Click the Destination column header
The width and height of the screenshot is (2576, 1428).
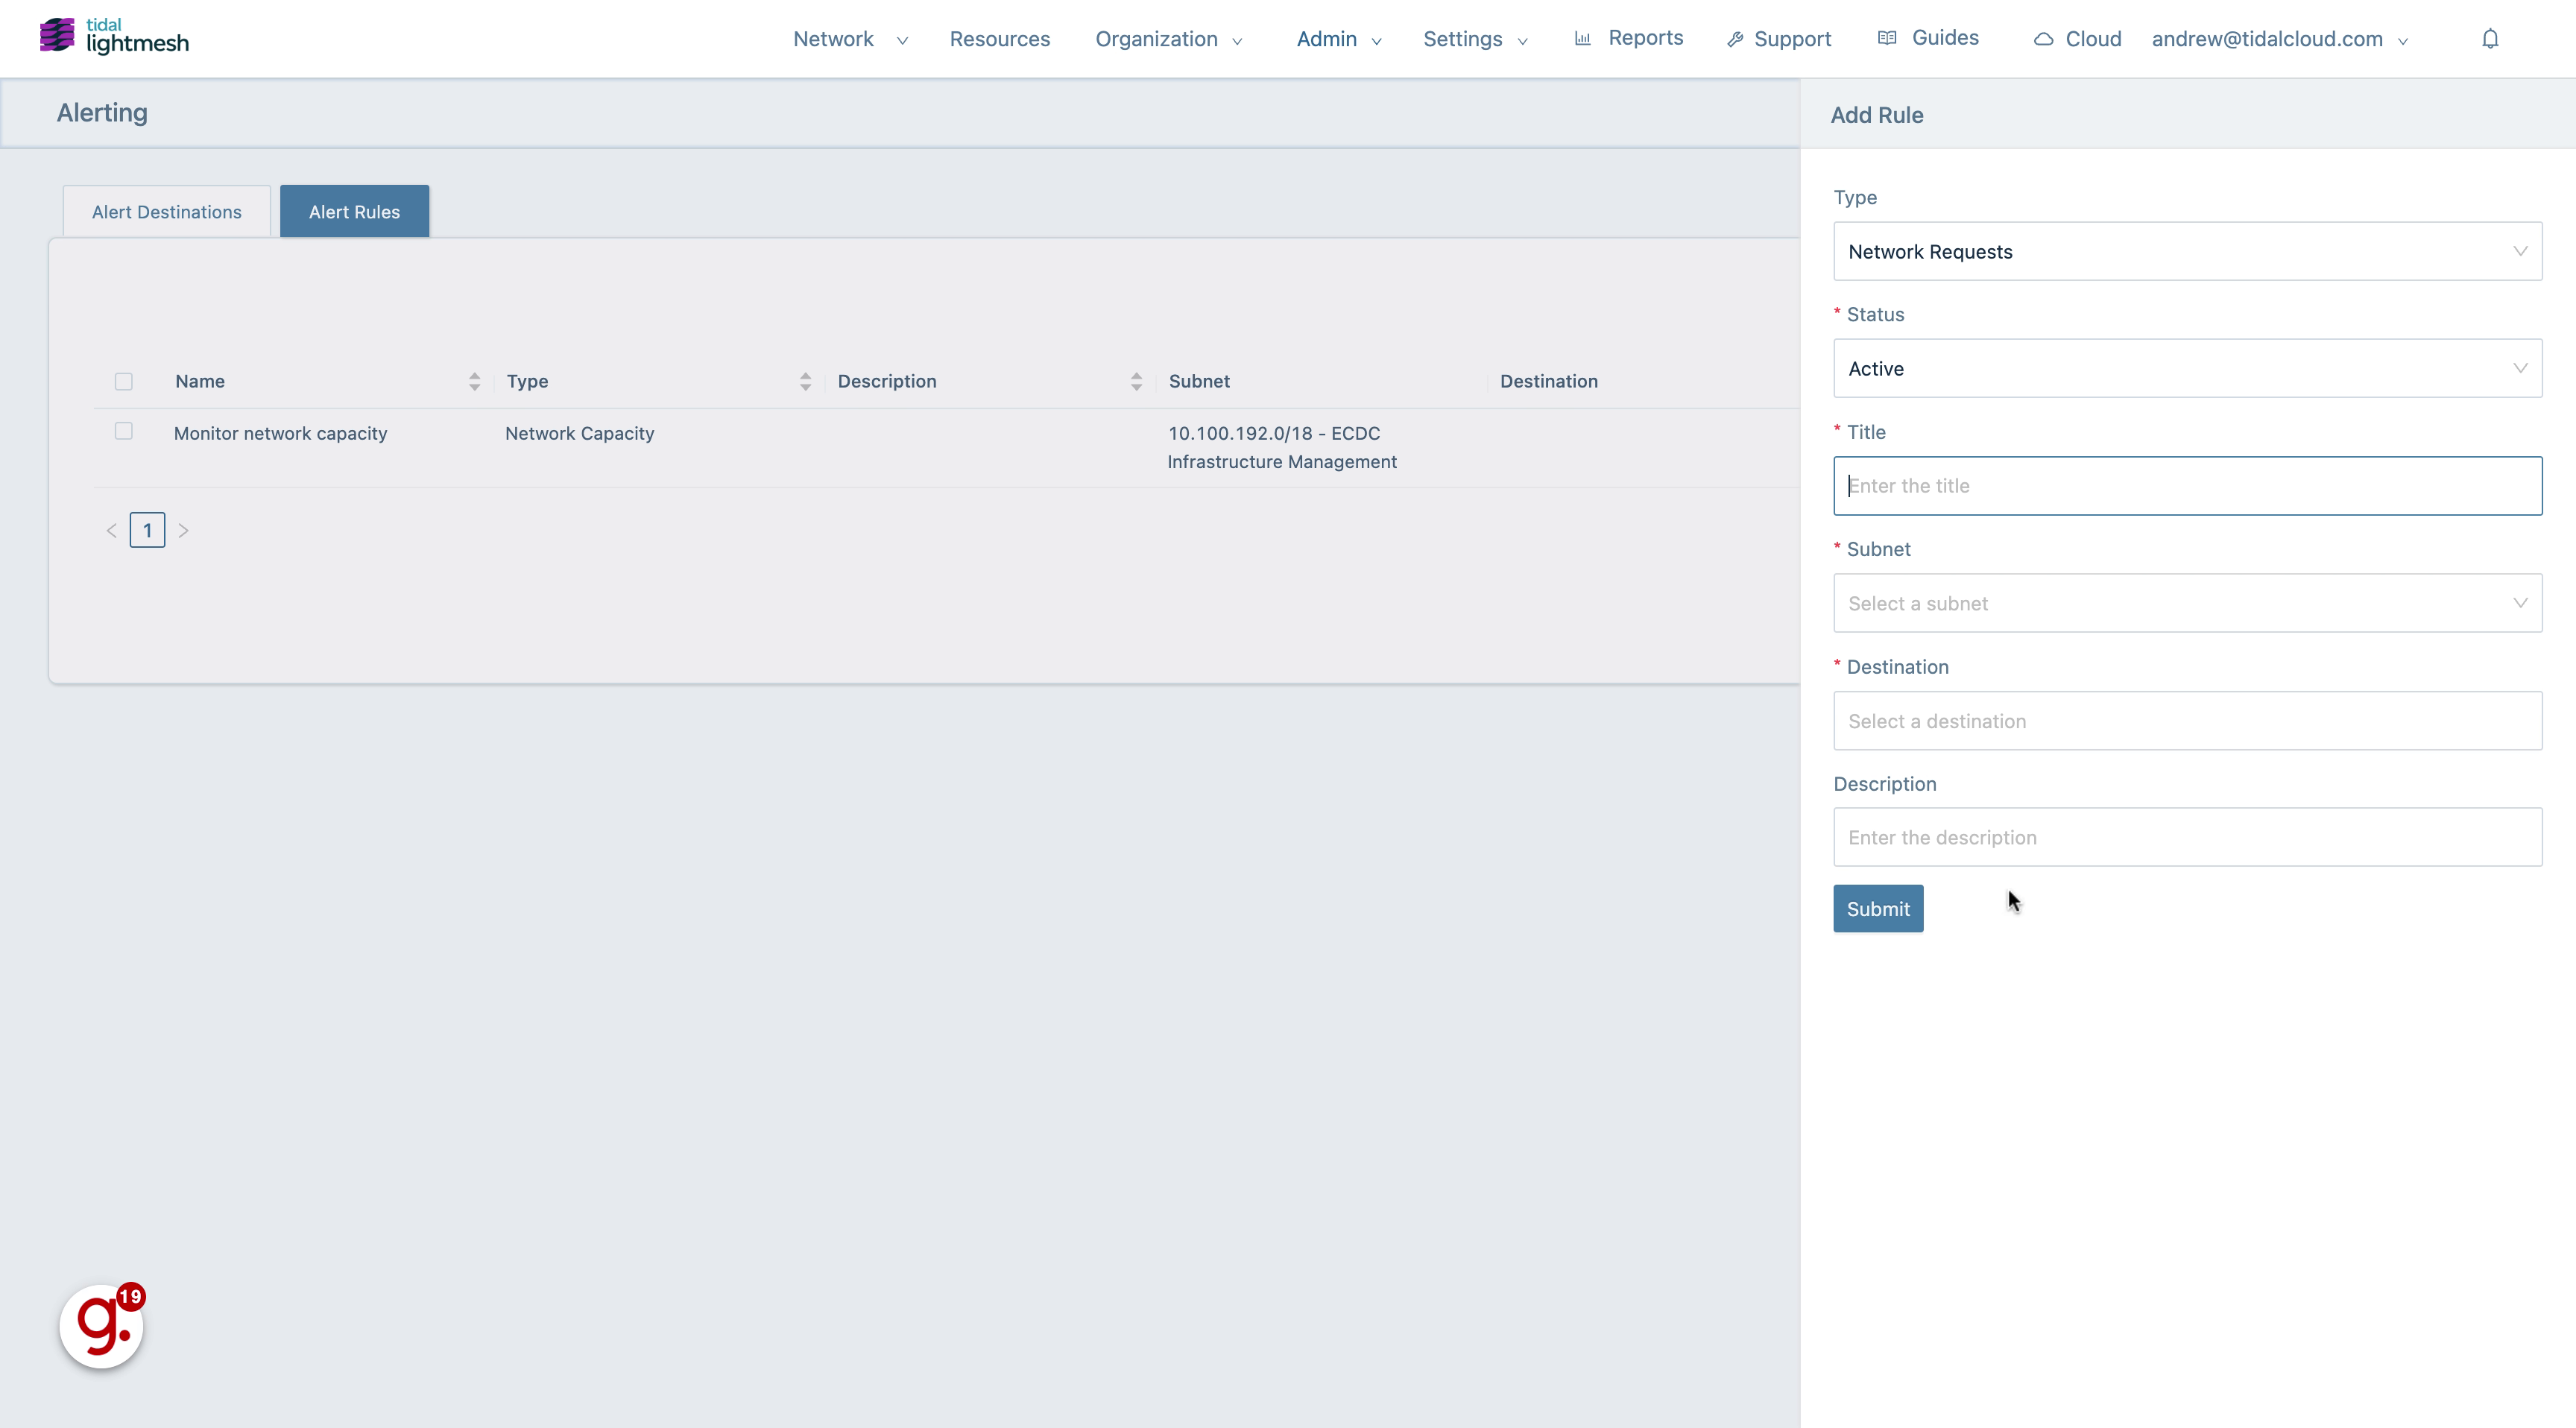click(1548, 381)
